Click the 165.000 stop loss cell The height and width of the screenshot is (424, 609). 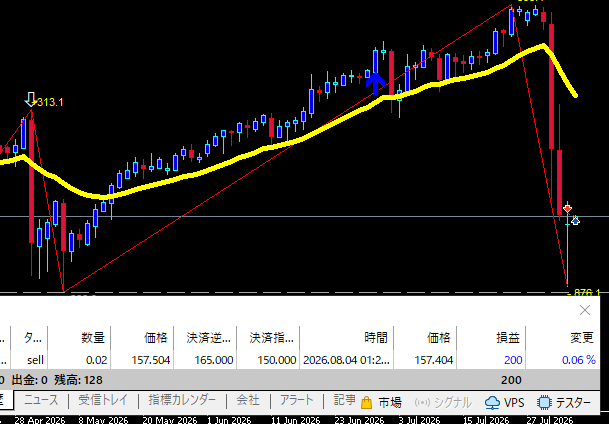tap(205, 360)
